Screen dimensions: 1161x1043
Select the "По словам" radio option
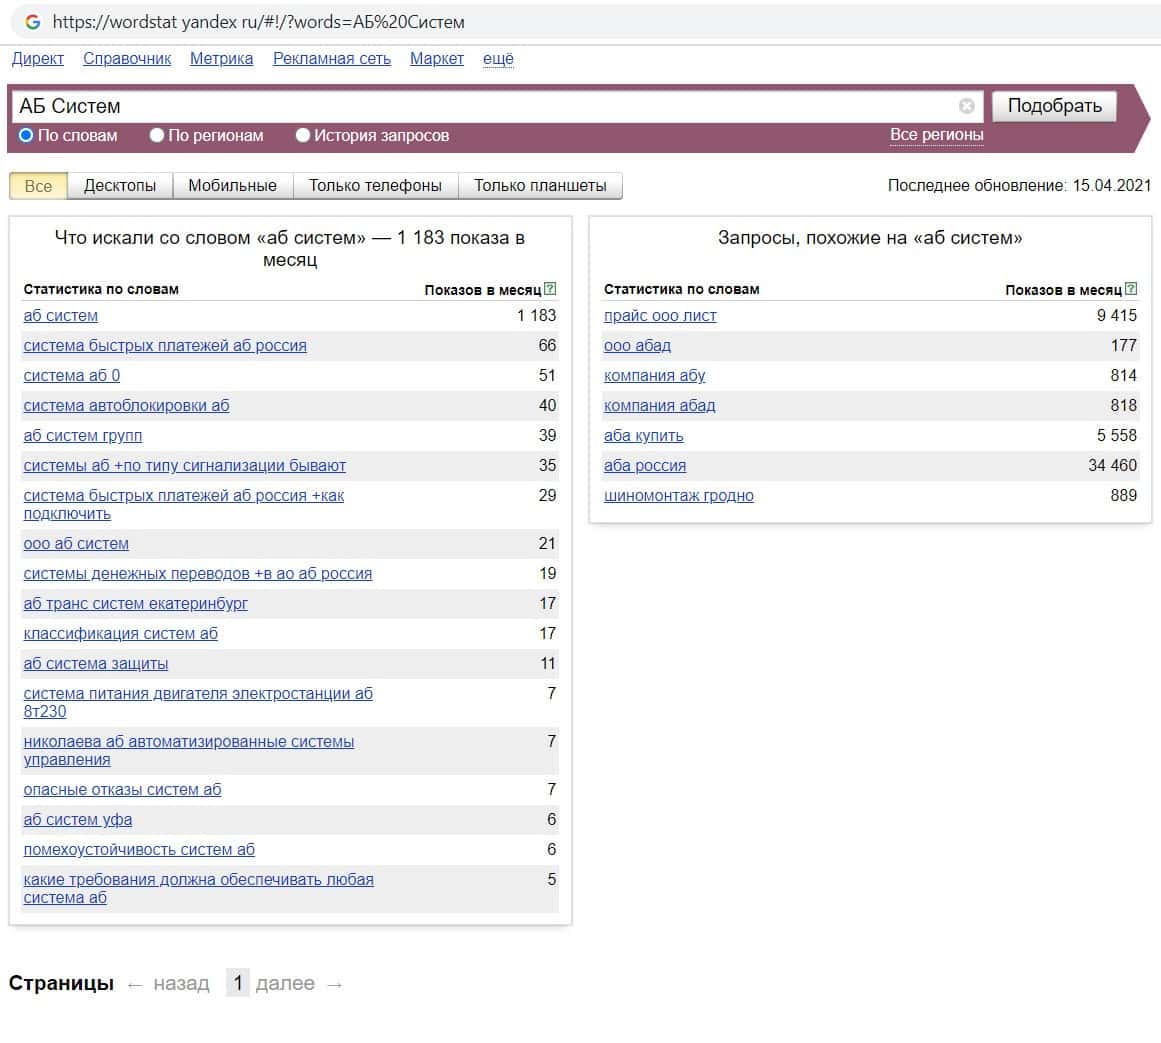tap(27, 135)
